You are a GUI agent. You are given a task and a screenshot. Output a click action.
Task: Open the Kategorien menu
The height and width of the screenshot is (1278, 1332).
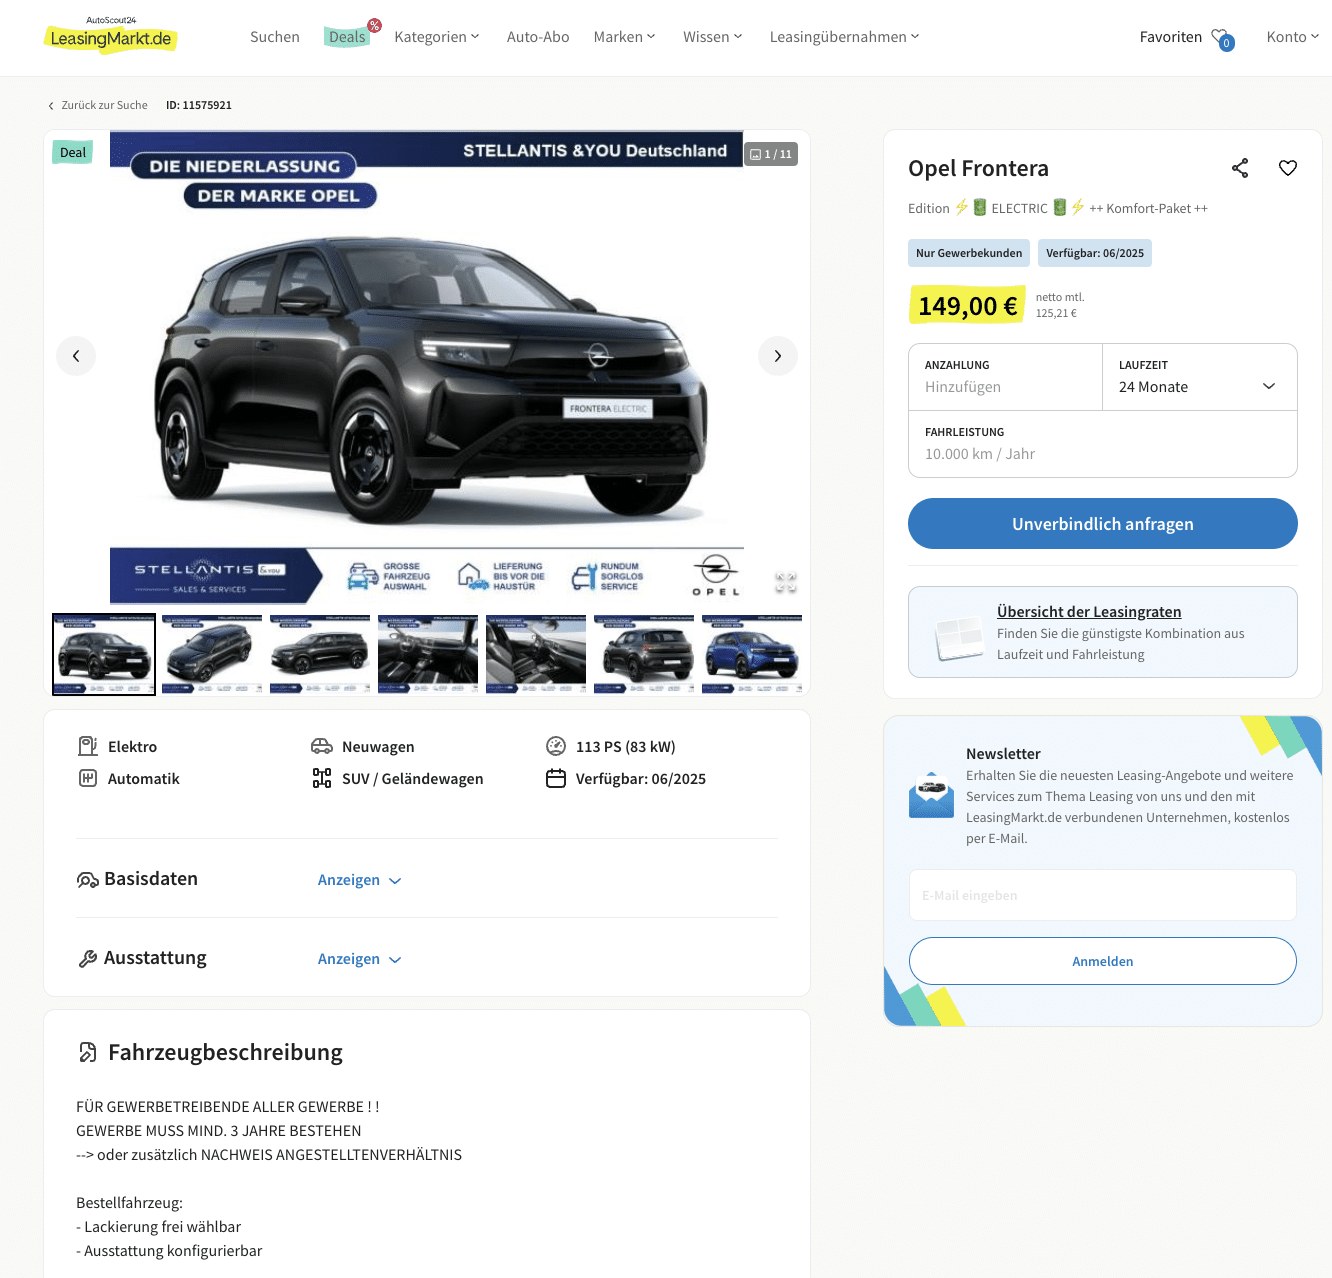tap(437, 37)
